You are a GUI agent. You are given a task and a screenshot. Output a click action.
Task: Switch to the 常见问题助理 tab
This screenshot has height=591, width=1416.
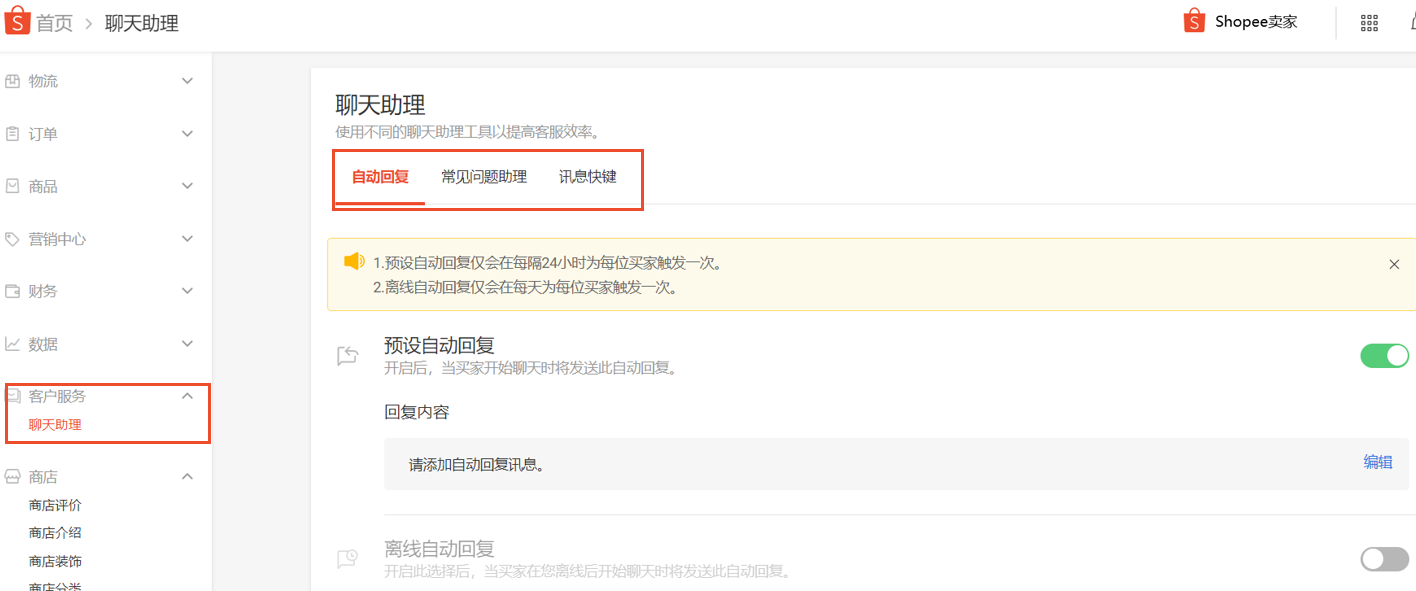(484, 177)
